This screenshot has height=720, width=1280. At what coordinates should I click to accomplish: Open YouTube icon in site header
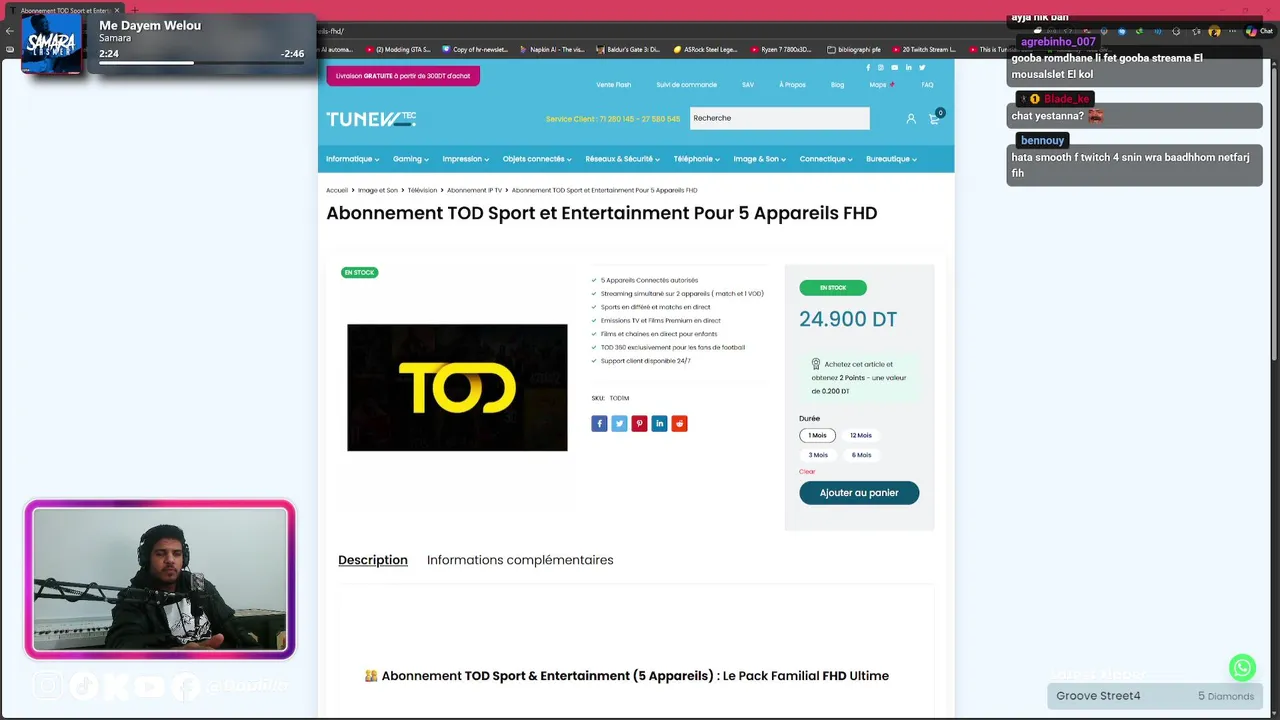[895, 68]
